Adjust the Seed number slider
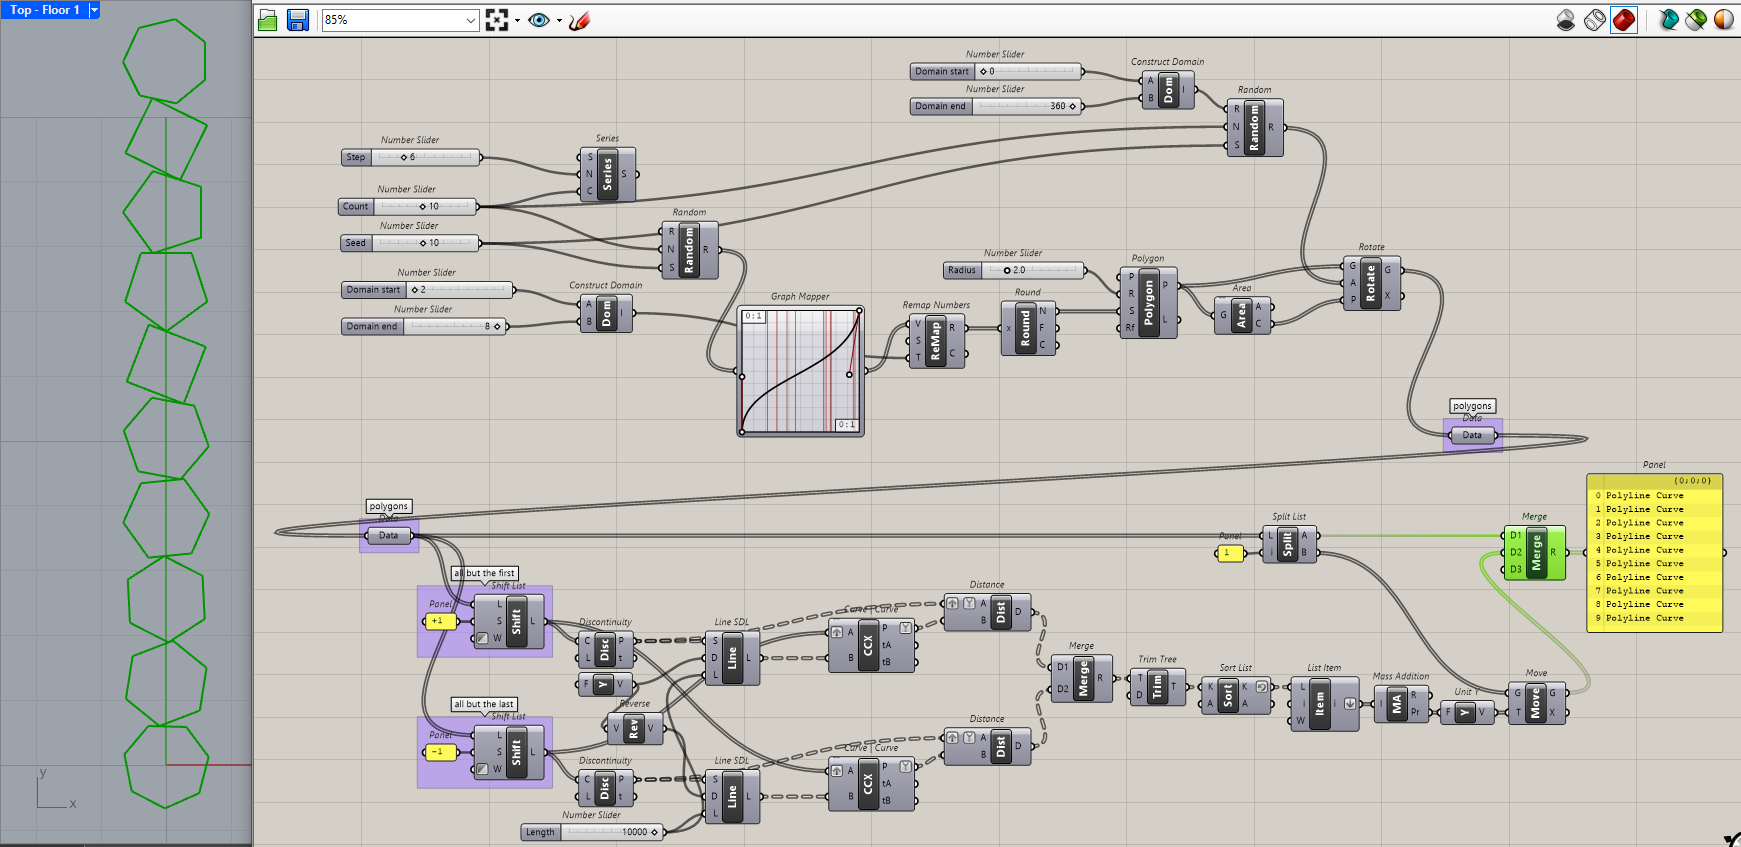The image size is (1741, 847). [x=410, y=243]
